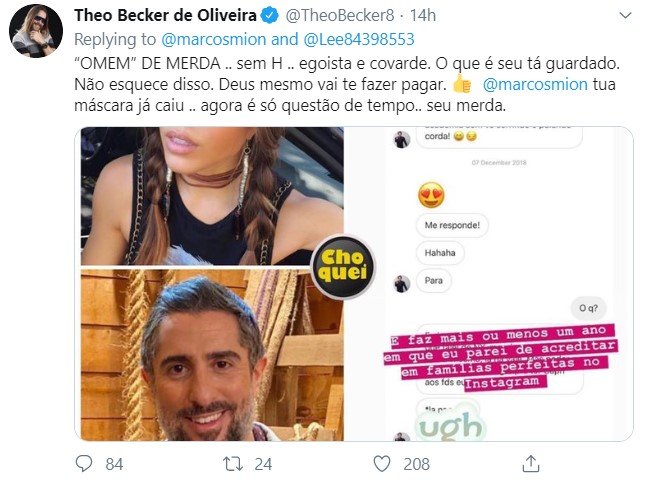Open the 14h timestamp link
Screen dimensions: 648x480
[423, 15]
